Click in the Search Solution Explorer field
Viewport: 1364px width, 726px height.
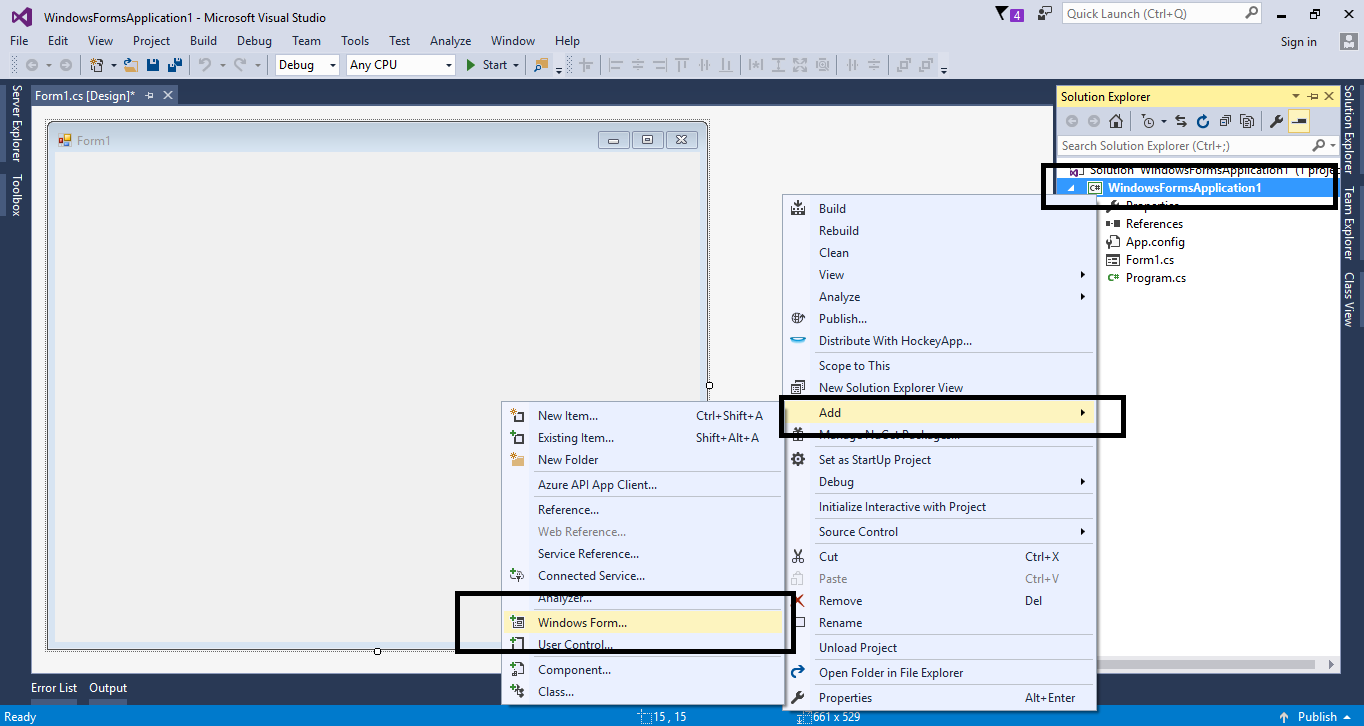pyautogui.click(x=1197, y=146)
